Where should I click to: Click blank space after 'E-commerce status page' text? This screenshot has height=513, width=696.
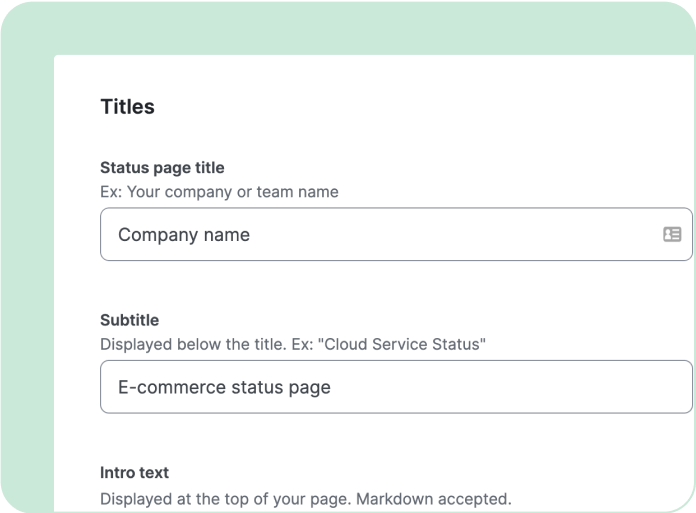tap(500, 387)
